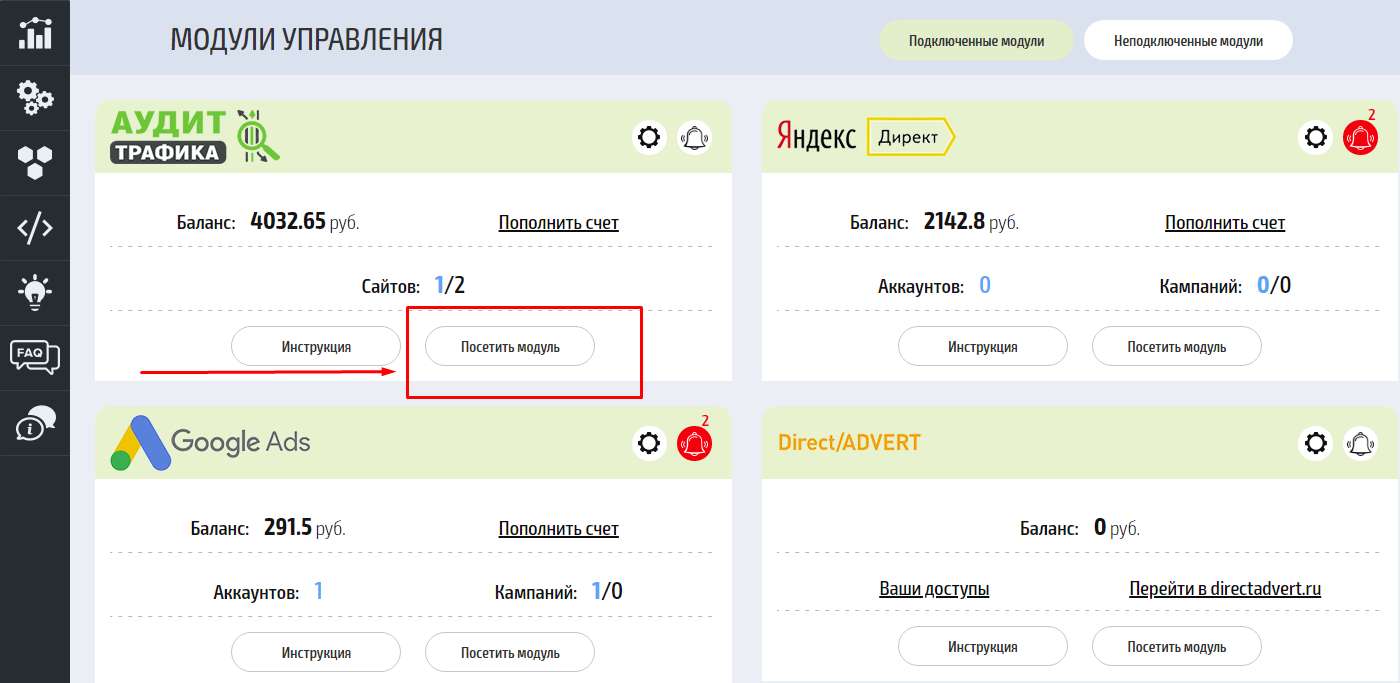Open Инструкция for Яндекс Директ module
This screenshot has width=1400, height=683.
pos(982,347)
